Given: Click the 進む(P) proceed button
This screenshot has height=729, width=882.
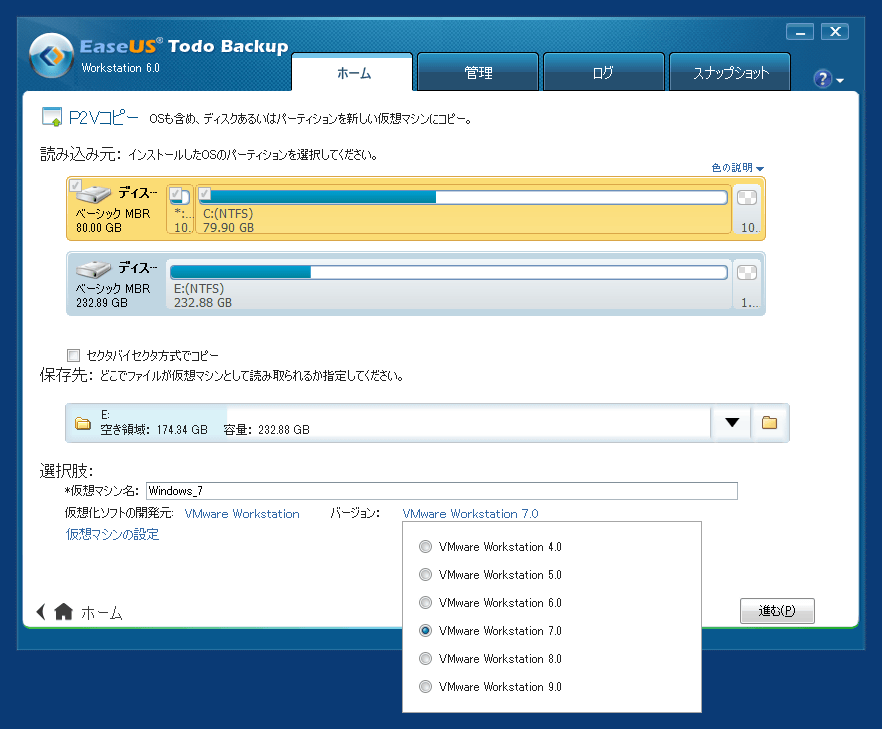Looking at the screenshot, I should click(777, 611).
